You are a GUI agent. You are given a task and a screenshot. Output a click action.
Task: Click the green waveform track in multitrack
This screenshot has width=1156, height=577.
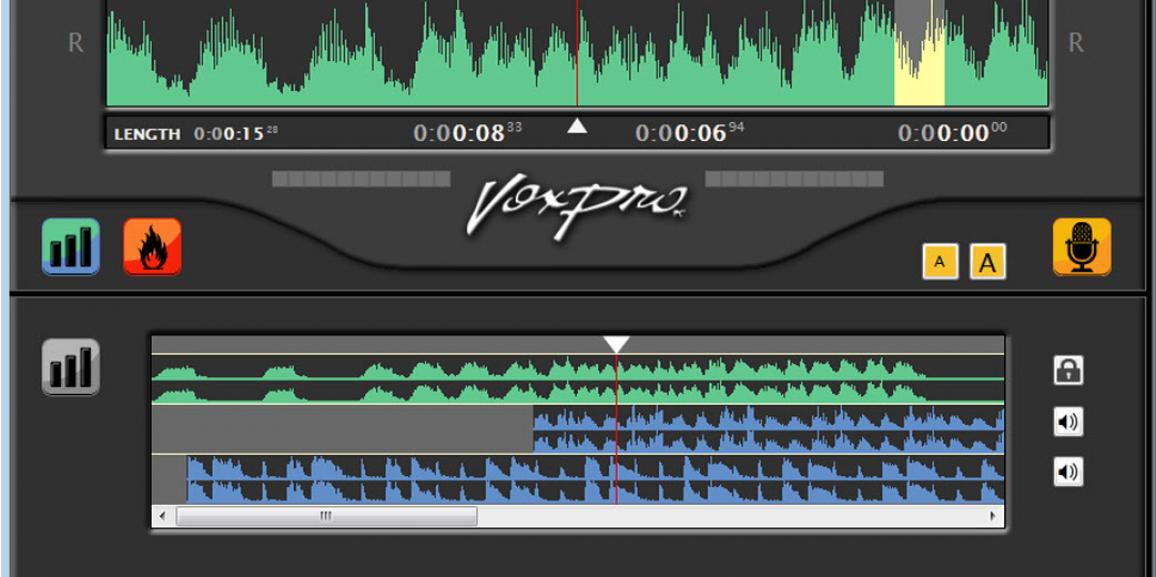pyautogui.click(x=578, y=379)
